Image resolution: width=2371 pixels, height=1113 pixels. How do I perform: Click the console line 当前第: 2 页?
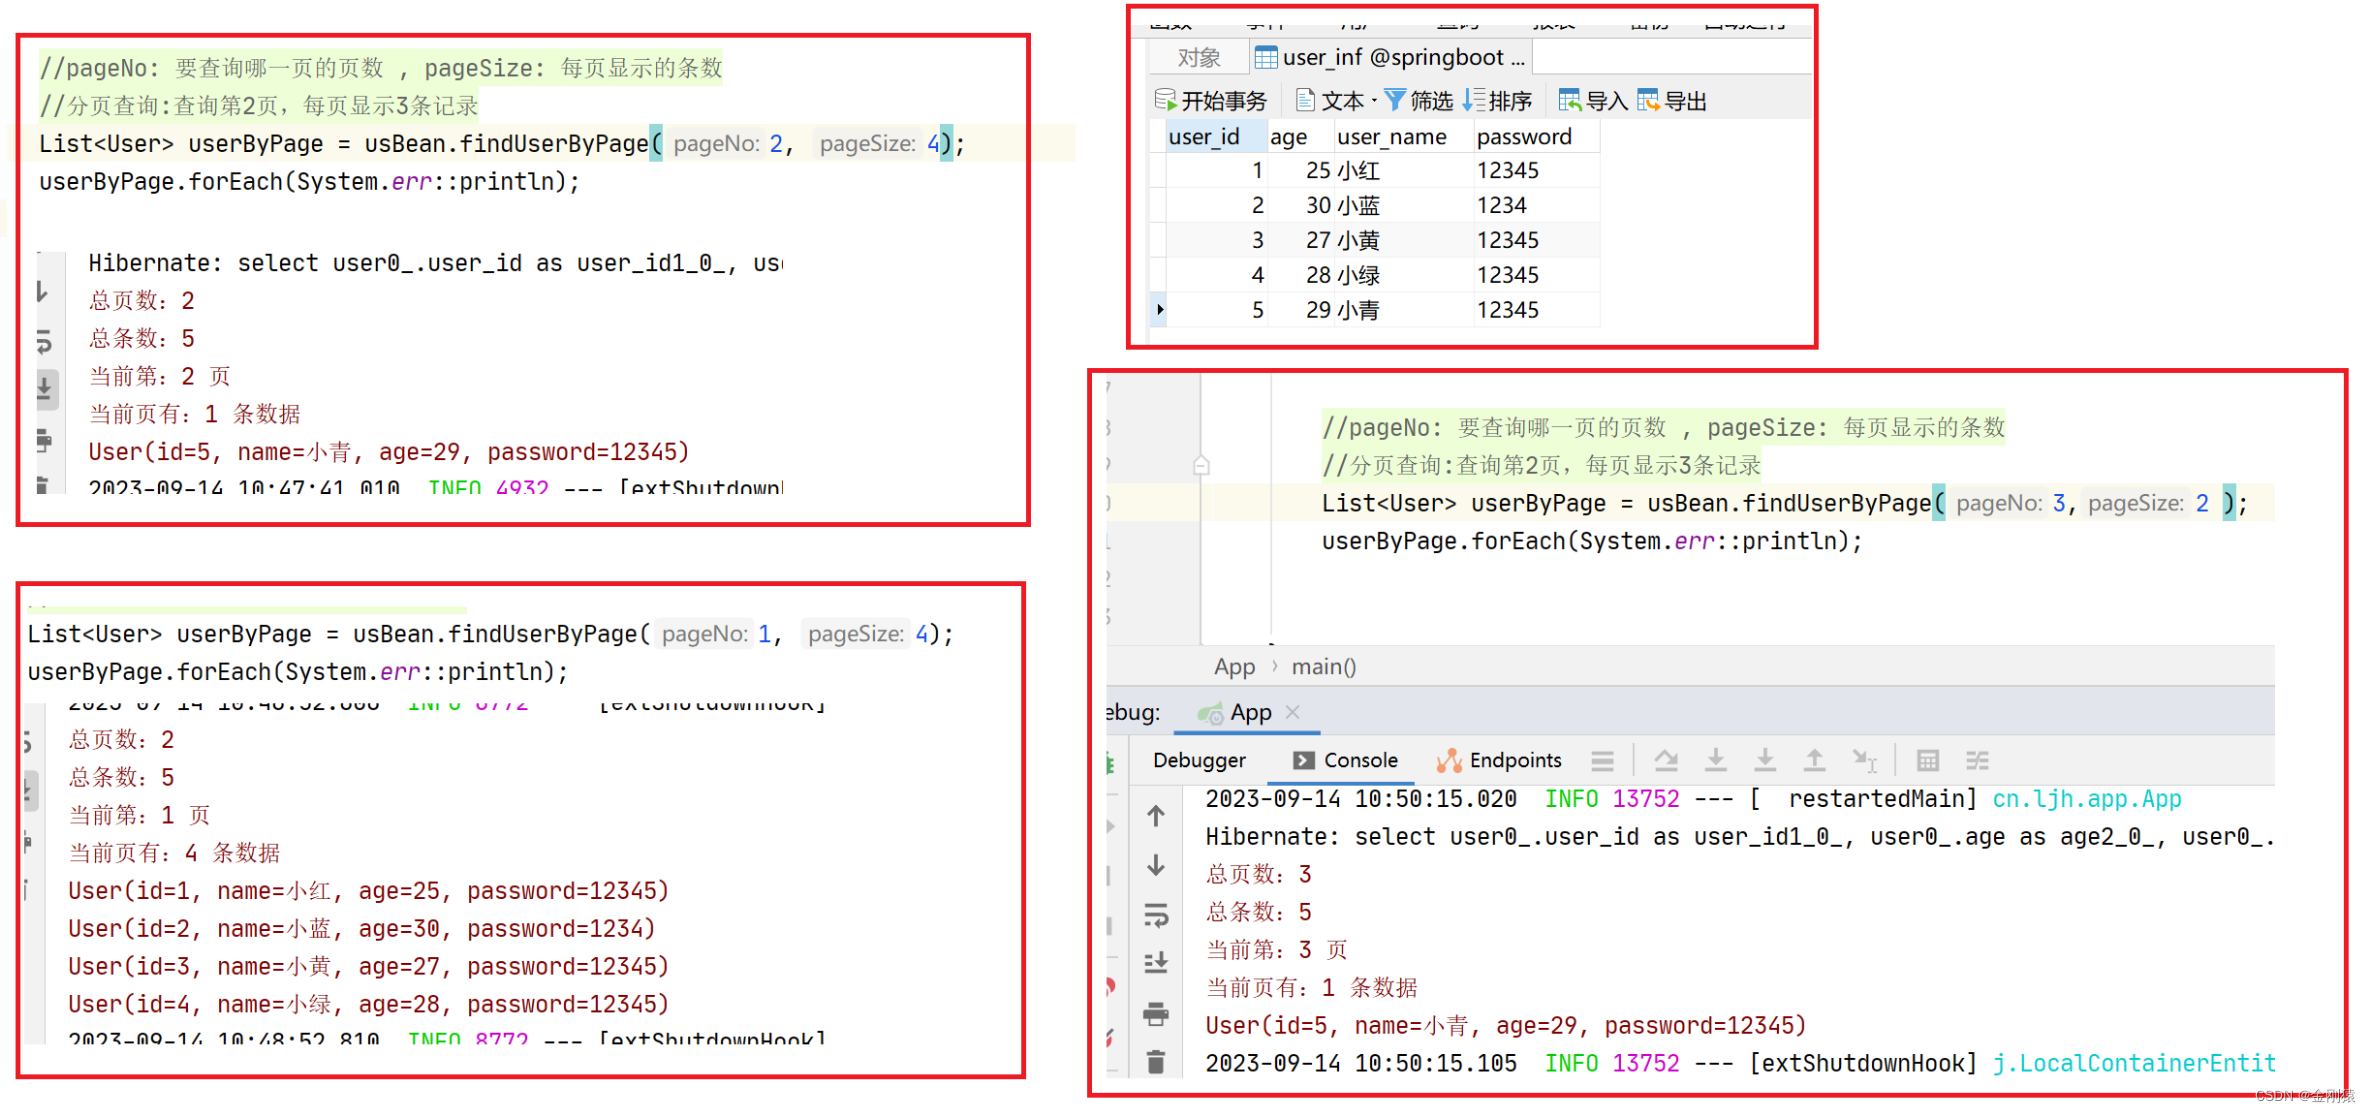tap(159, 377)
